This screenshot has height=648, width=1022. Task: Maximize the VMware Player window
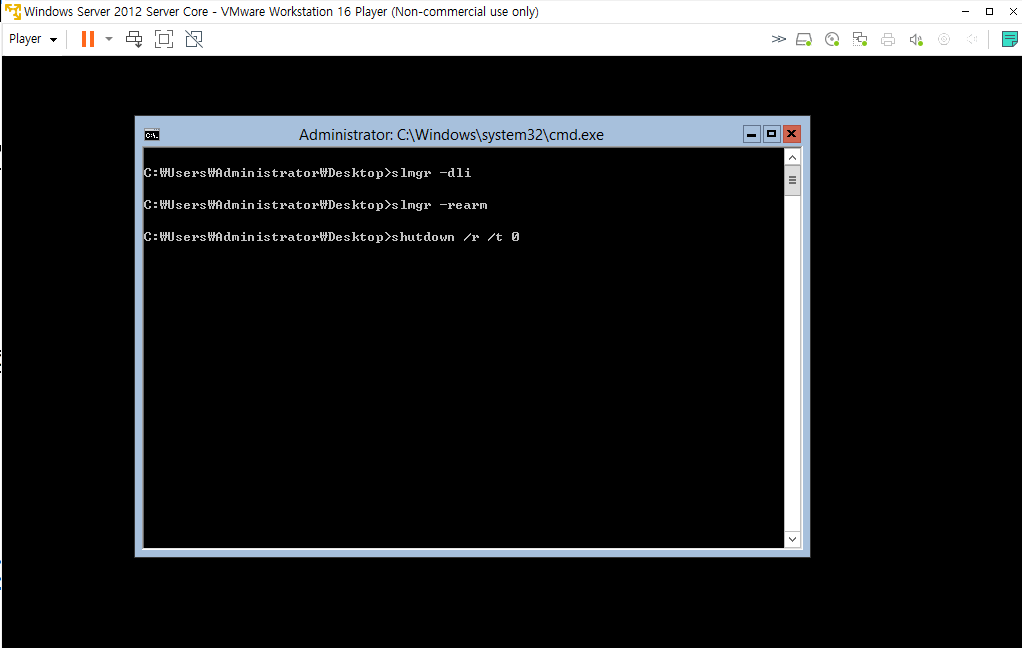pyautogui.click(x=989, y=12)
